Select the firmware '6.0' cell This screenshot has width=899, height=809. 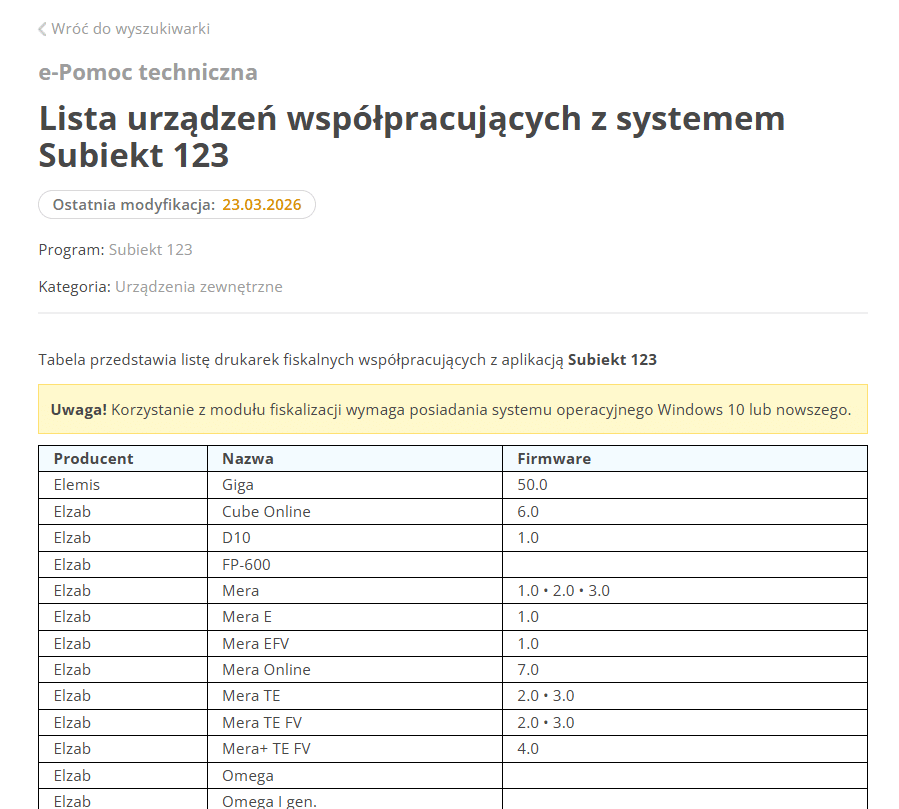[x=685, y=511]
